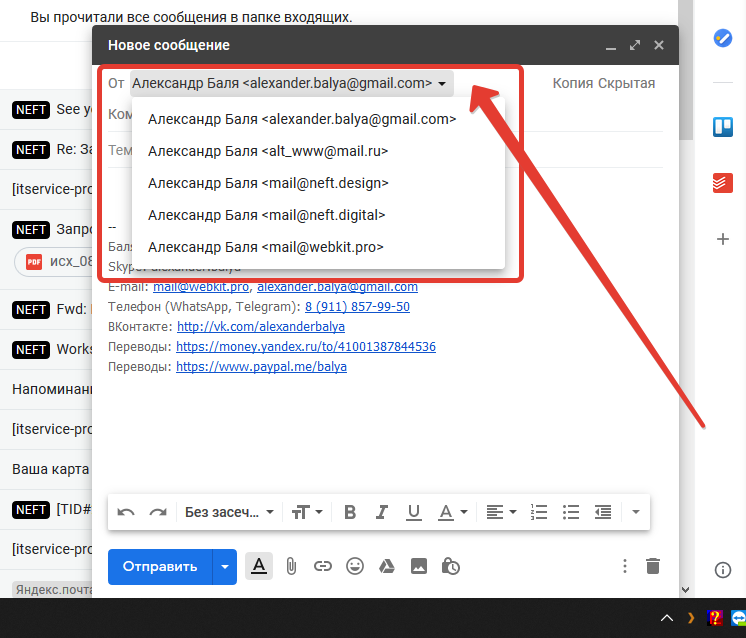Expand the send options arrow beside Отправить
The width and height of the screenshot is (746, 638).
[x=225, y=566]
